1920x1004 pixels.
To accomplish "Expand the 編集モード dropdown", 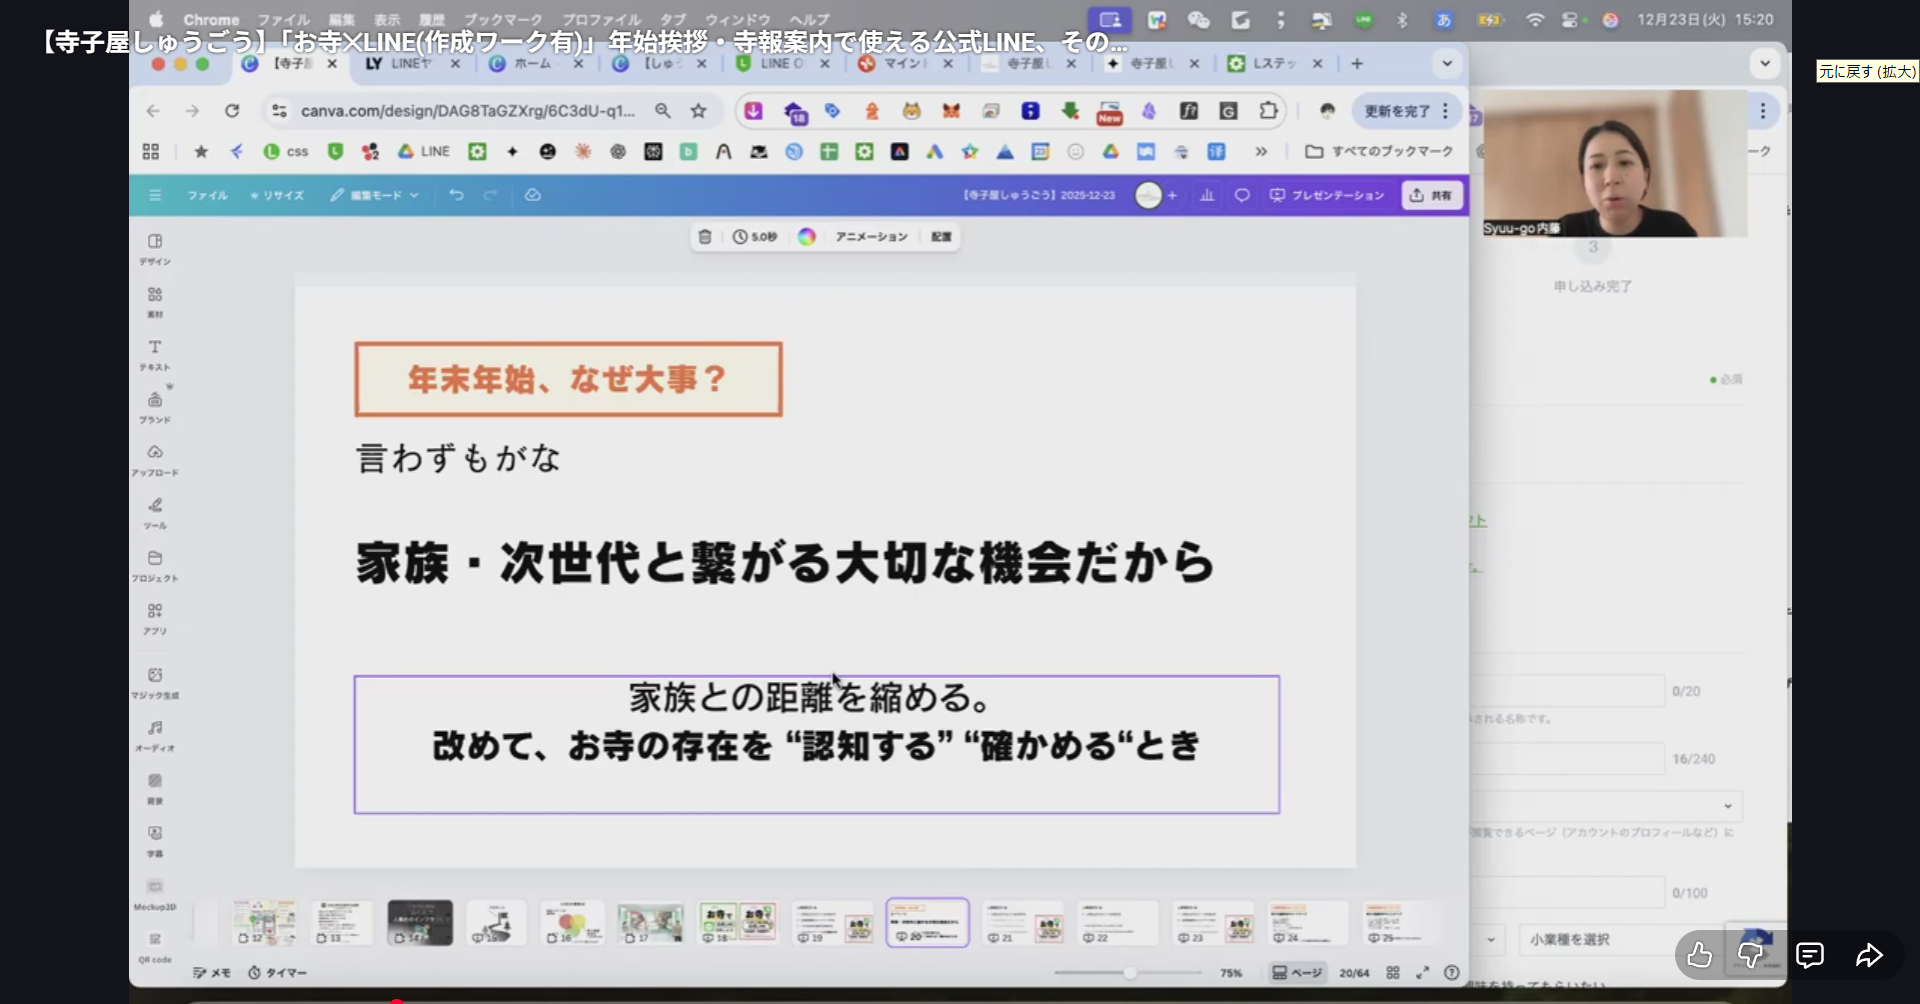I will point(376,195).
